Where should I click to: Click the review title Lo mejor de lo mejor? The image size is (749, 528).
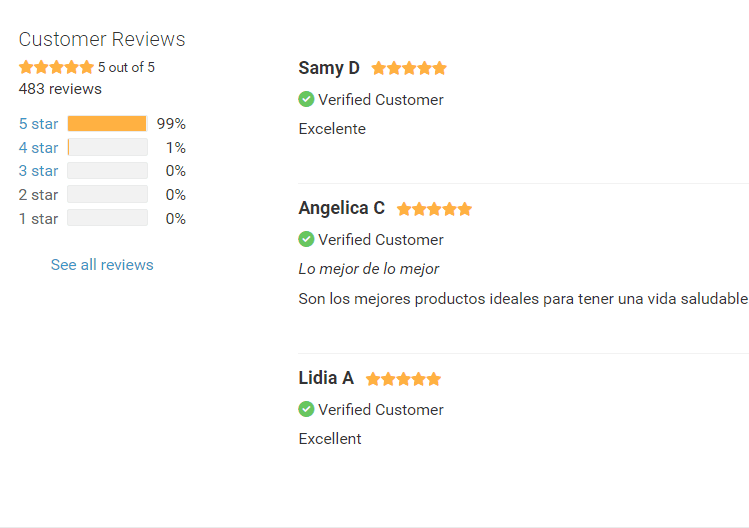click(368, 269)
